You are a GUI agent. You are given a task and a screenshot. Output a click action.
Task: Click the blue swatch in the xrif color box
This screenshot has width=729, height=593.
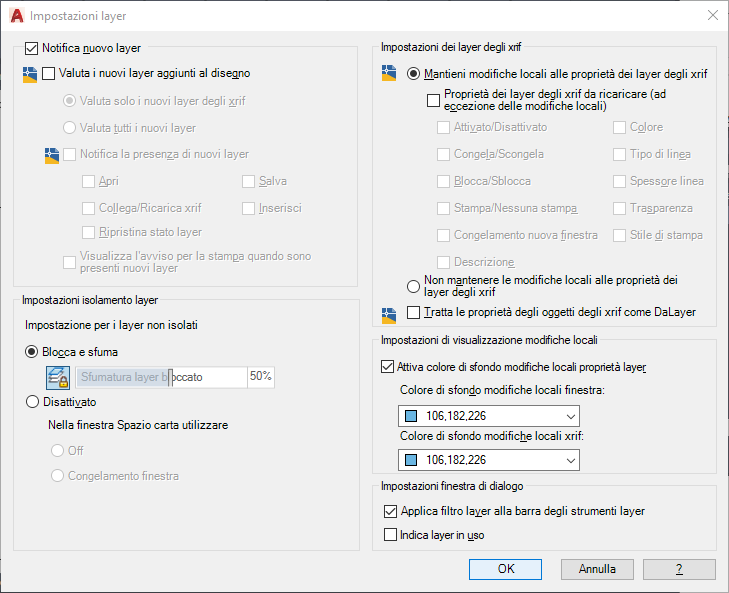pos(411,460)
